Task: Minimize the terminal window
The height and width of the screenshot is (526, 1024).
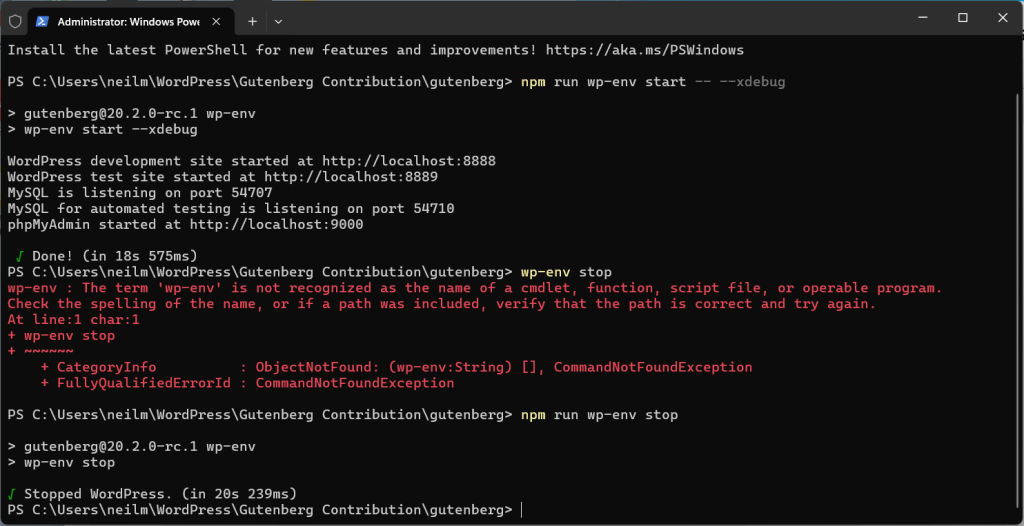Action: tap(919, 18)
